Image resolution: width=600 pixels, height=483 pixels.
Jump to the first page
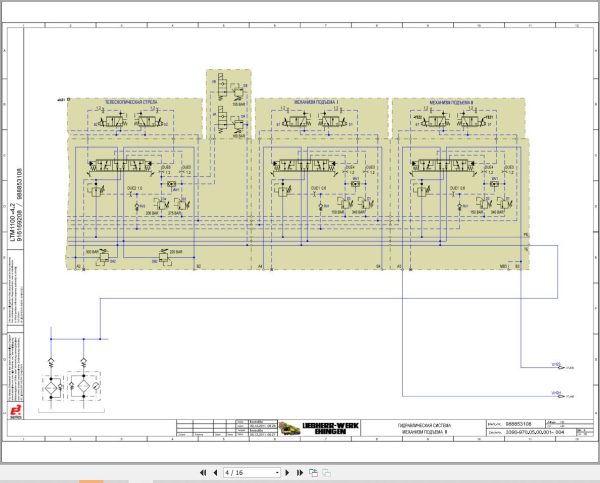click(x=203, y=473)
